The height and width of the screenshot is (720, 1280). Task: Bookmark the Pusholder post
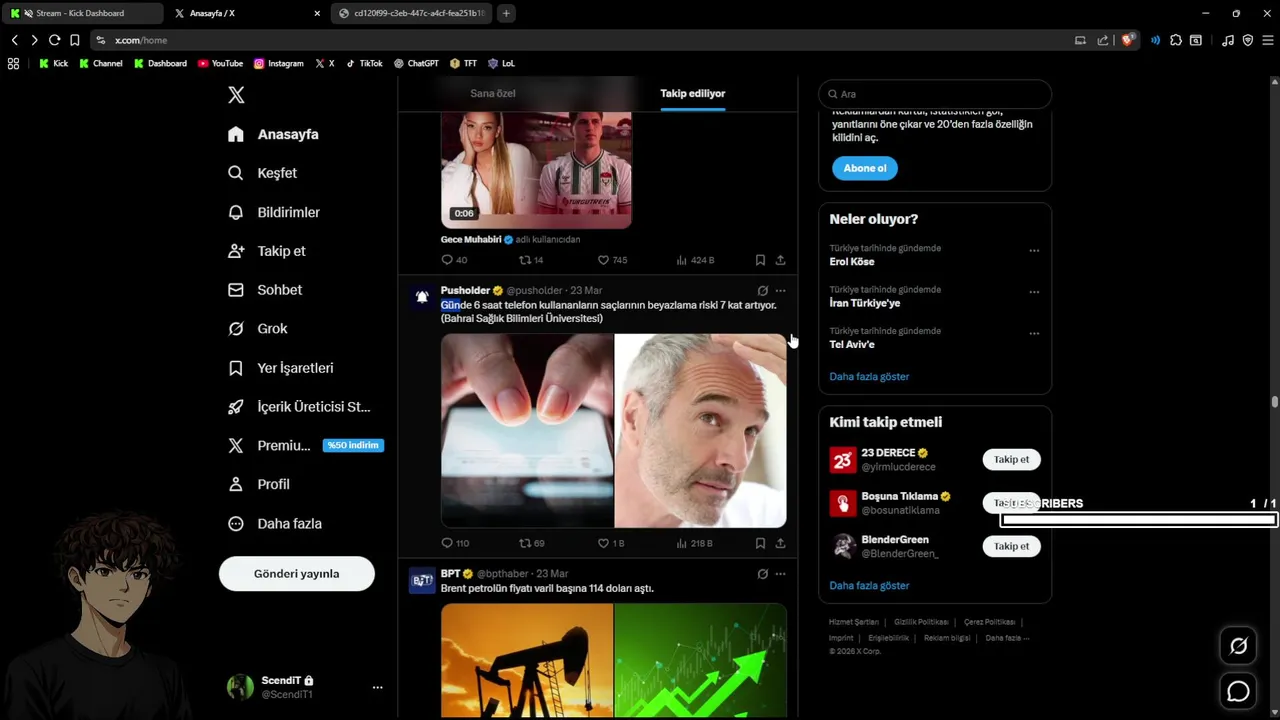[760, 543]
